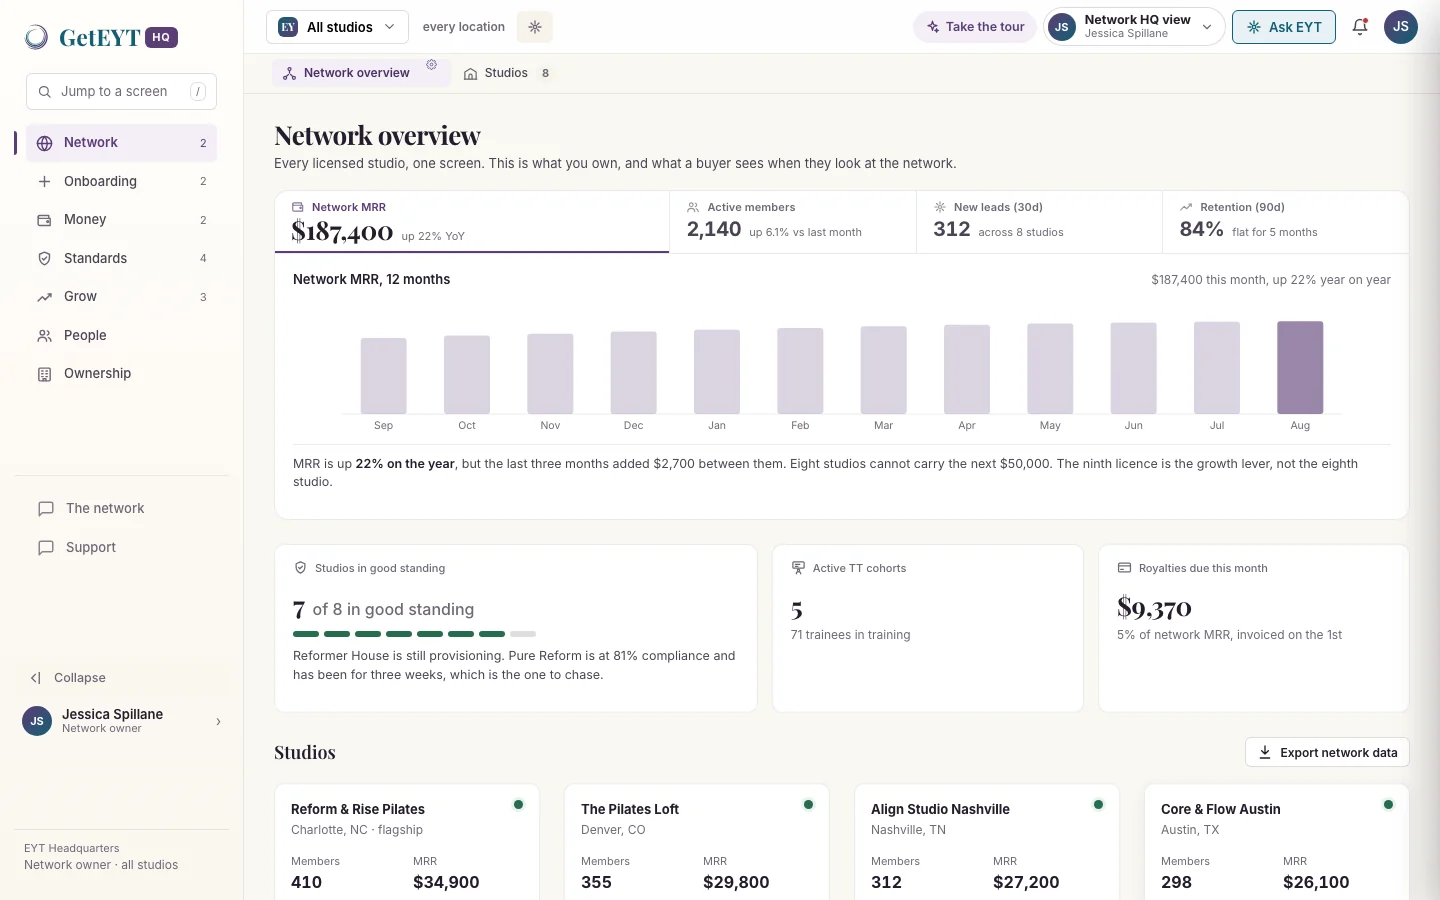Viewport: 1440px width, 900px height.
Task: Open the All studios dropdown
Action: coord(337,27)
